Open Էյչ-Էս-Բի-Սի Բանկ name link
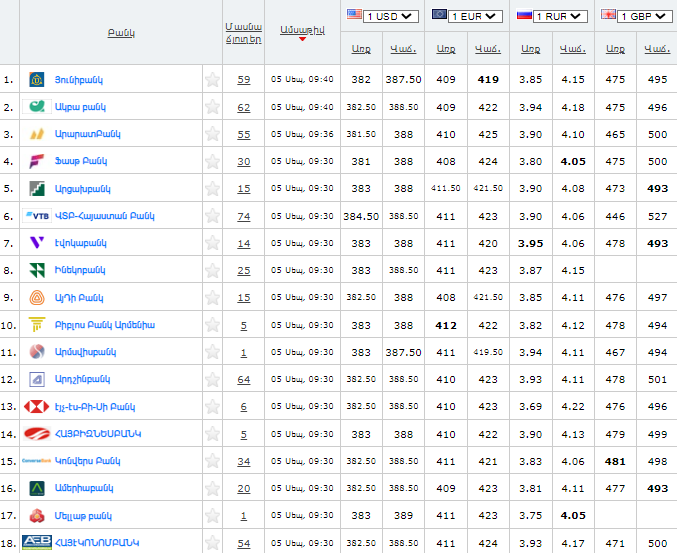677x553 pixels. click(95, 407)
